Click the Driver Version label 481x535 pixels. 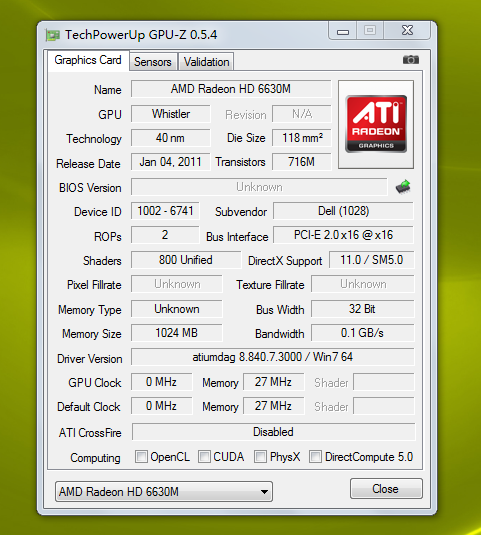tap(90, 359)
